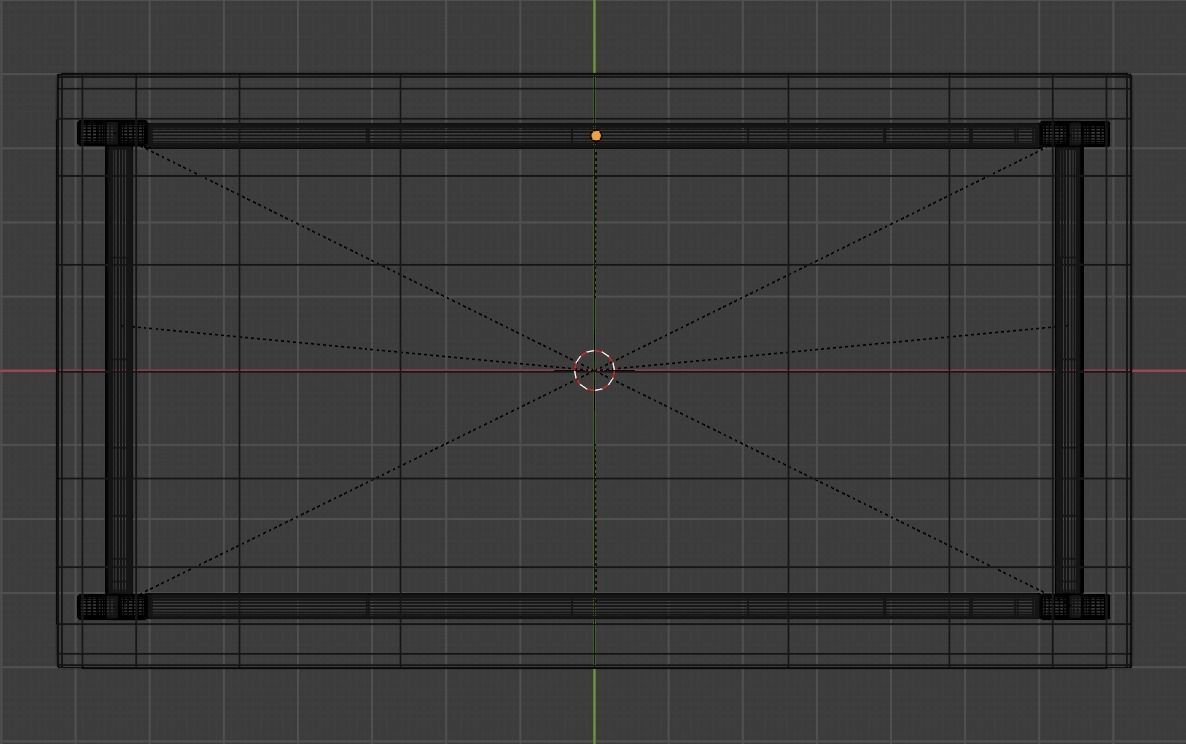Click the red-white dashed 3D cursor circle
The image size is (1186, 744).
(595, 370)
